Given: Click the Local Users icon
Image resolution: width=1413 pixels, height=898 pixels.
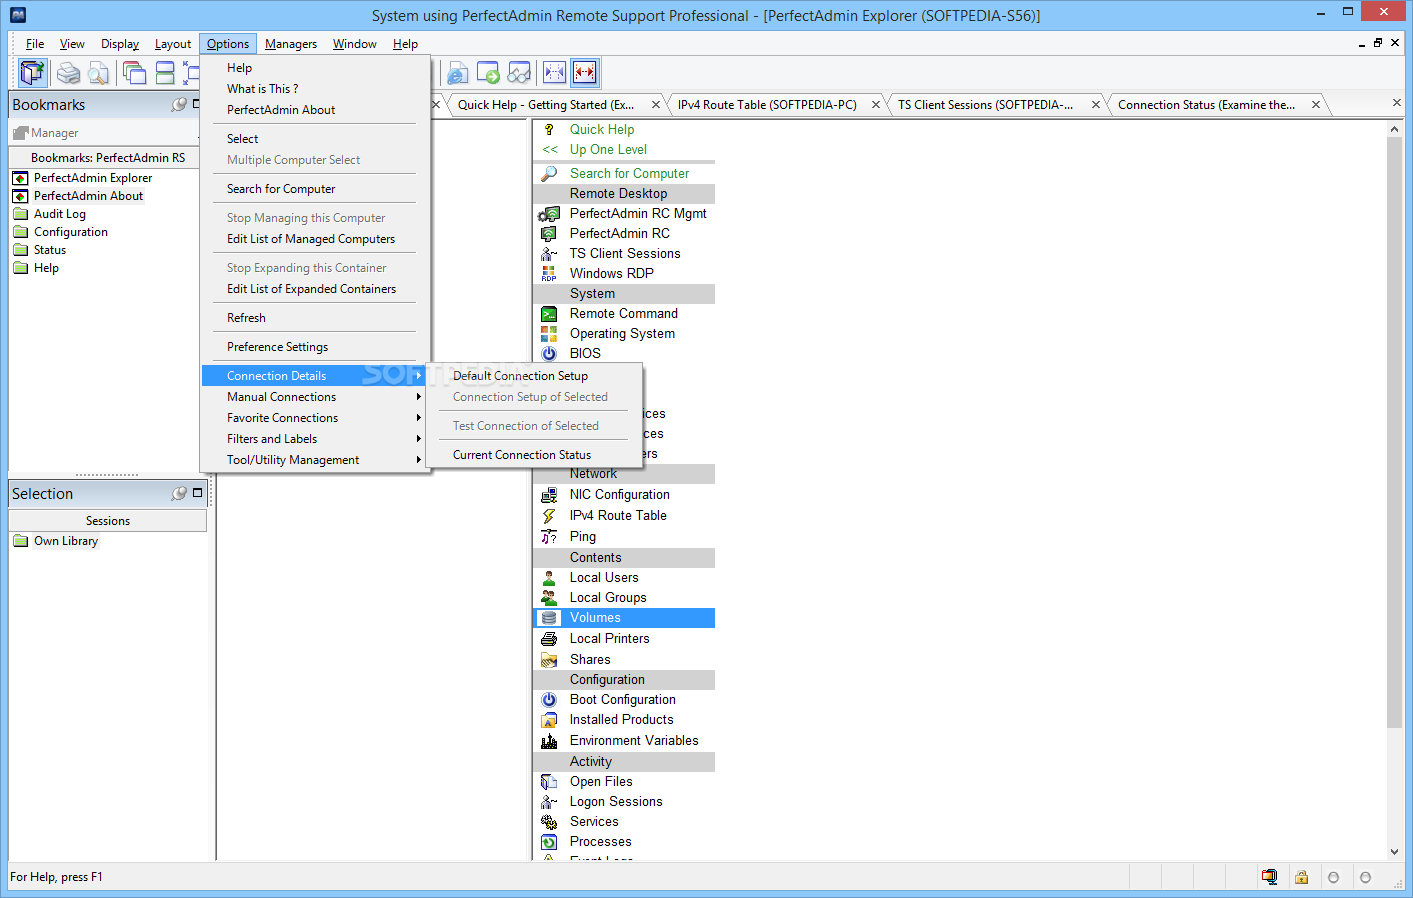Looking at the screenshot, I should [549, 578].
